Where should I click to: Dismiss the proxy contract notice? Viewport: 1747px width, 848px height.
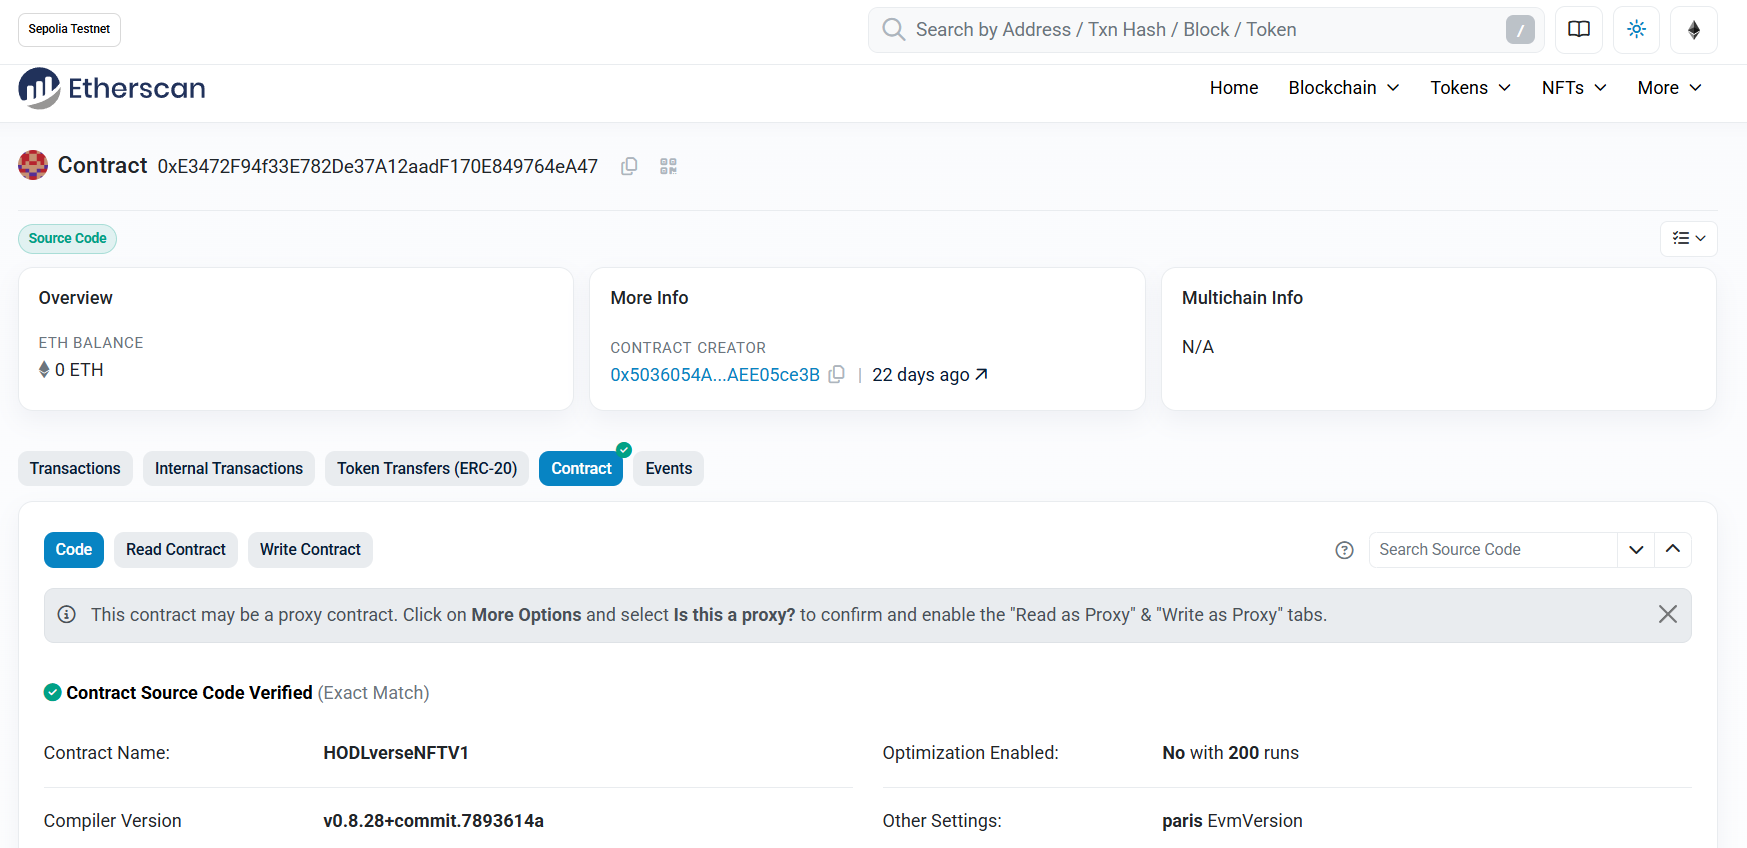[1667, 614]
